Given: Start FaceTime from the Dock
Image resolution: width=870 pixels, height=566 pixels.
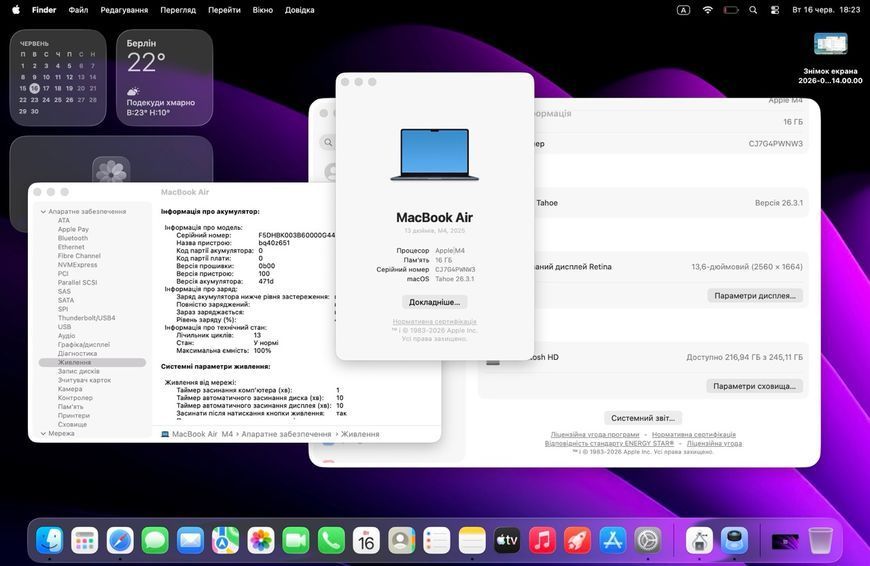Looking at the screenshot, I should (x=296, y=540).
